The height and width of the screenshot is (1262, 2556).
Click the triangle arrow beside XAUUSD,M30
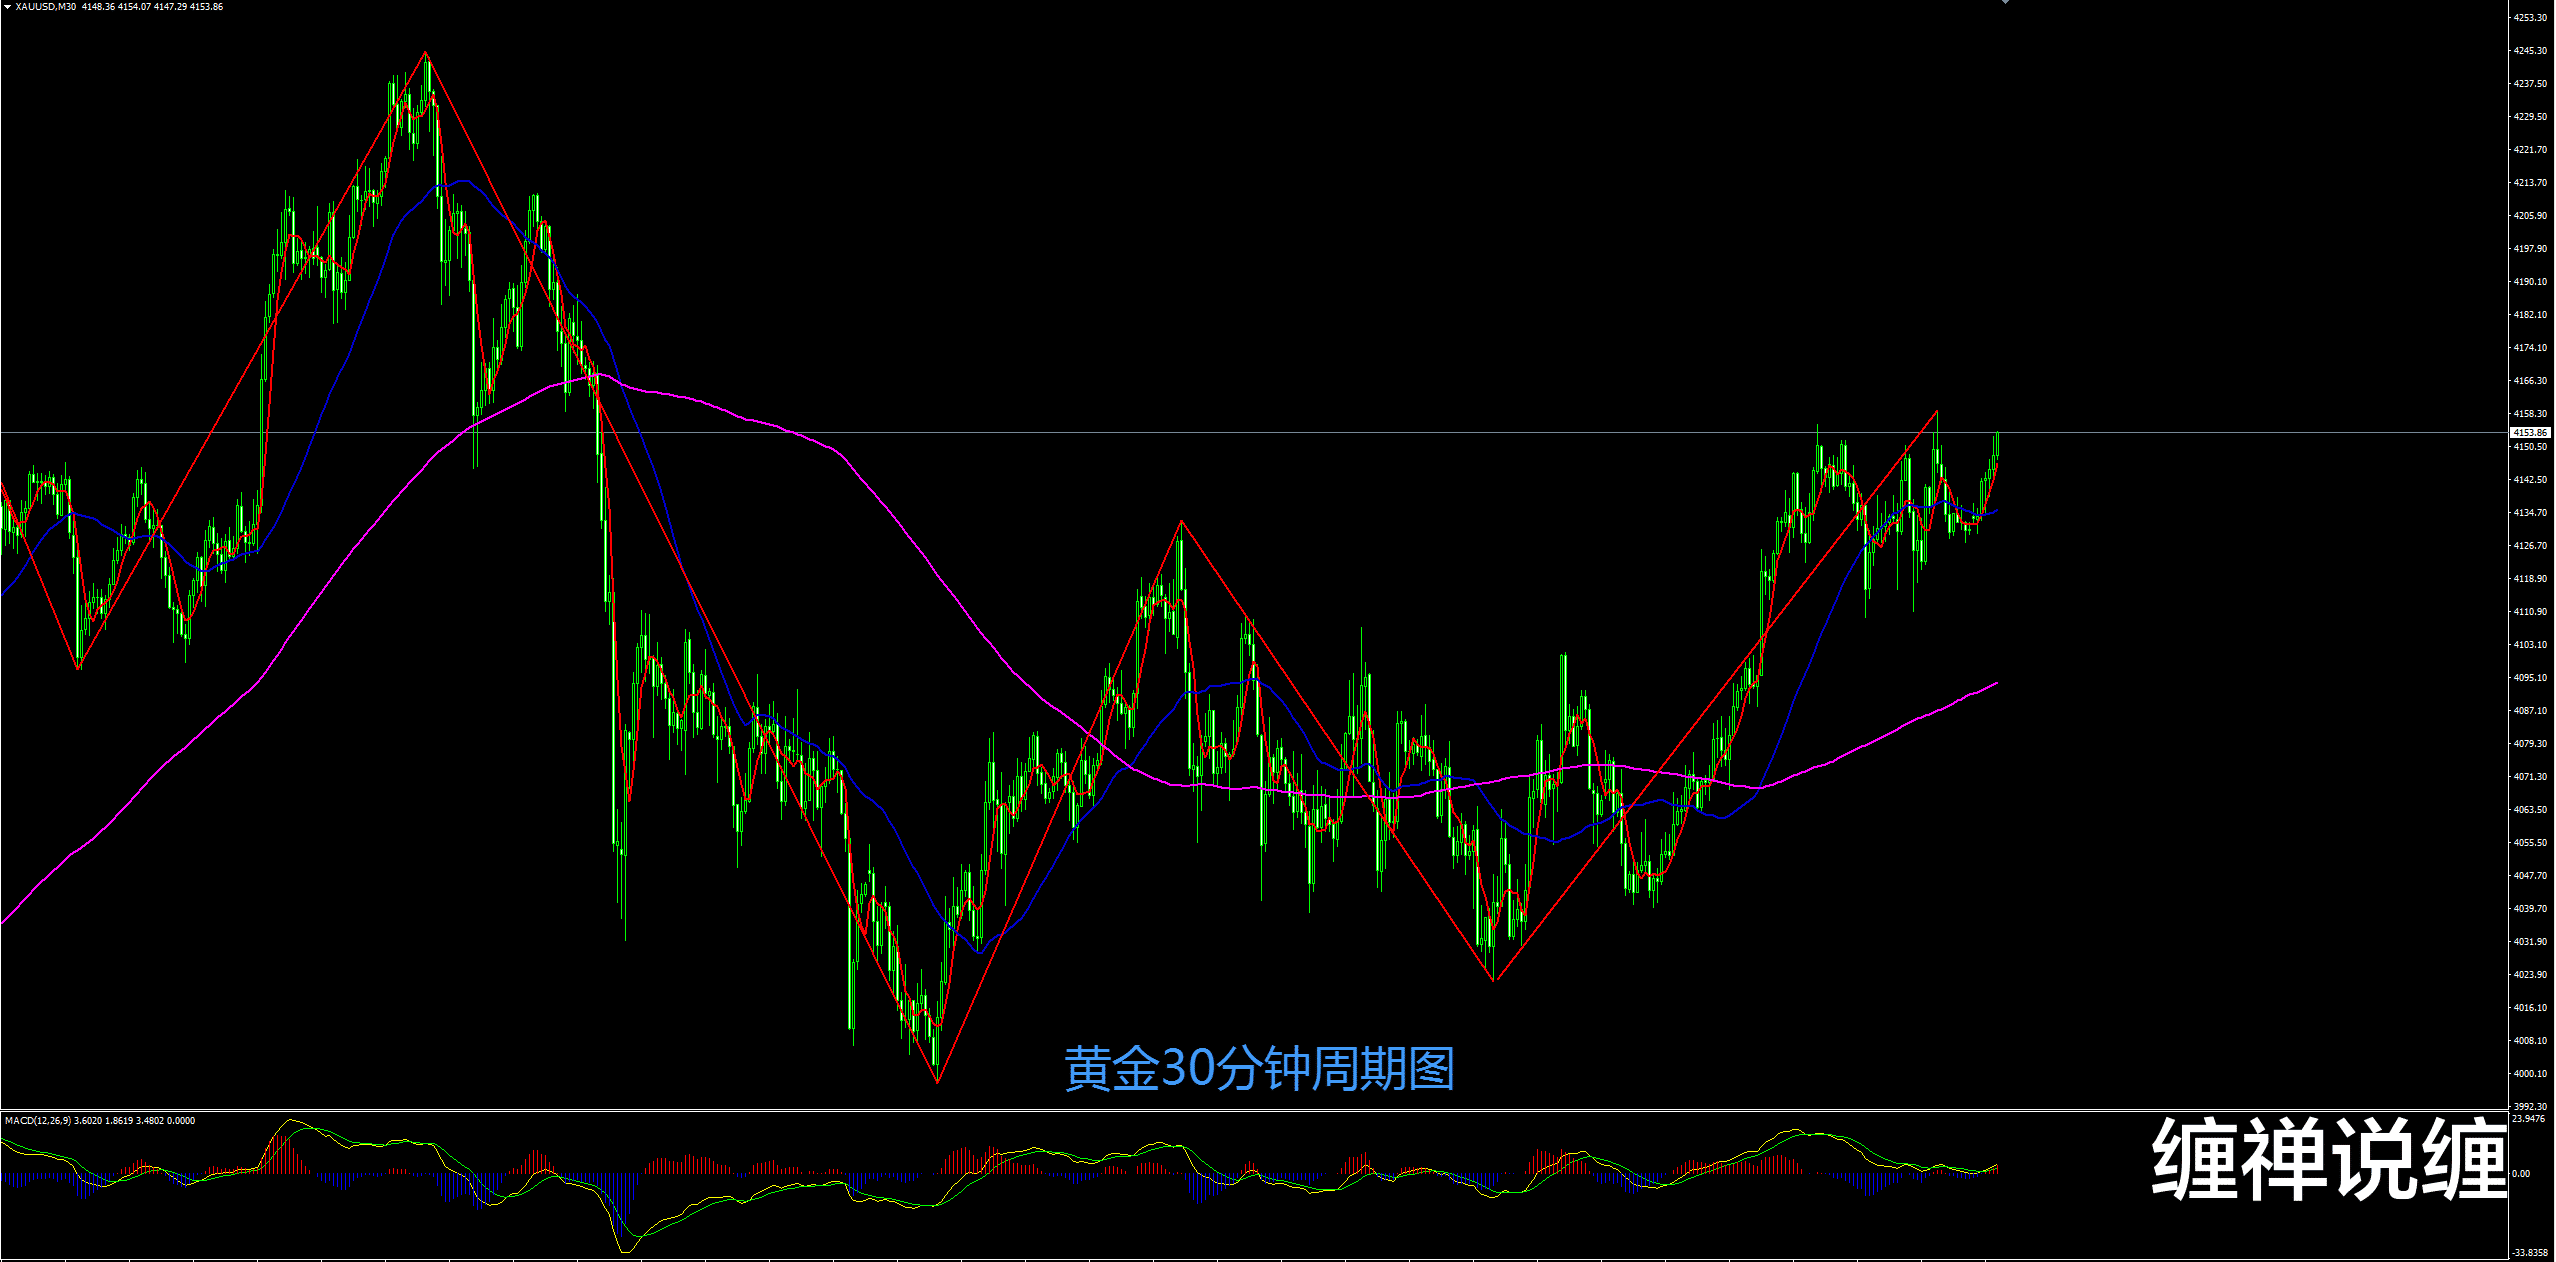(x=7, y=7)
